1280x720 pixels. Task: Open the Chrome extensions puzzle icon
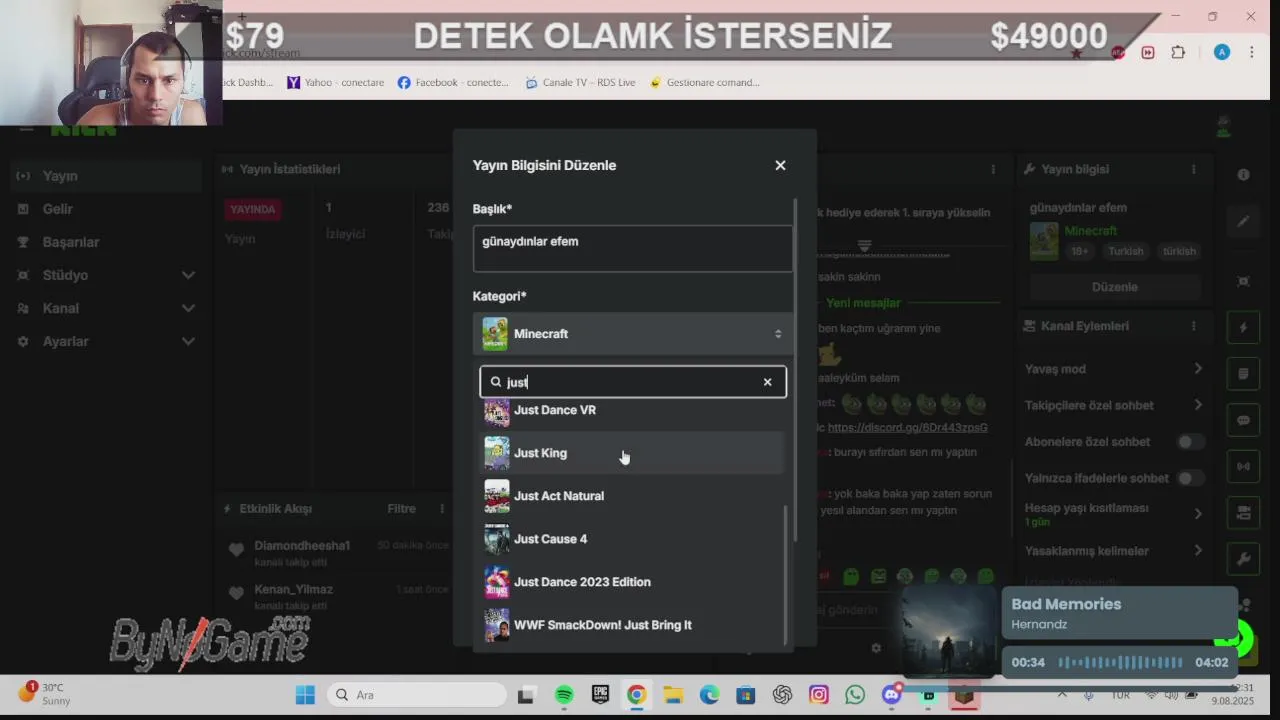click(x=1178, y=52)
